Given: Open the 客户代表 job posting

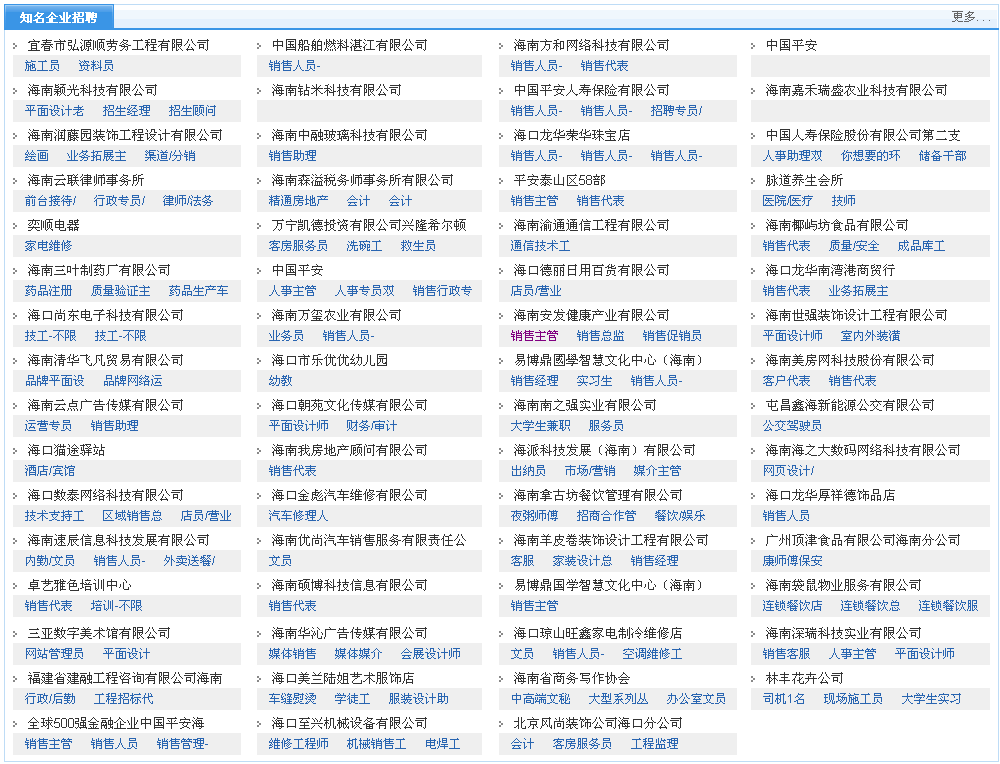Looking at the screenshot, I should (786, 381).
